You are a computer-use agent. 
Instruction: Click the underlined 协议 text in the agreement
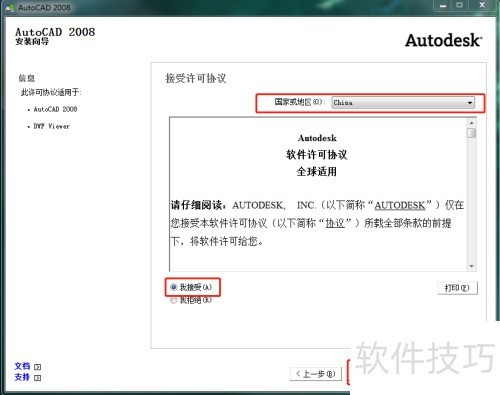tap(335, 223)
